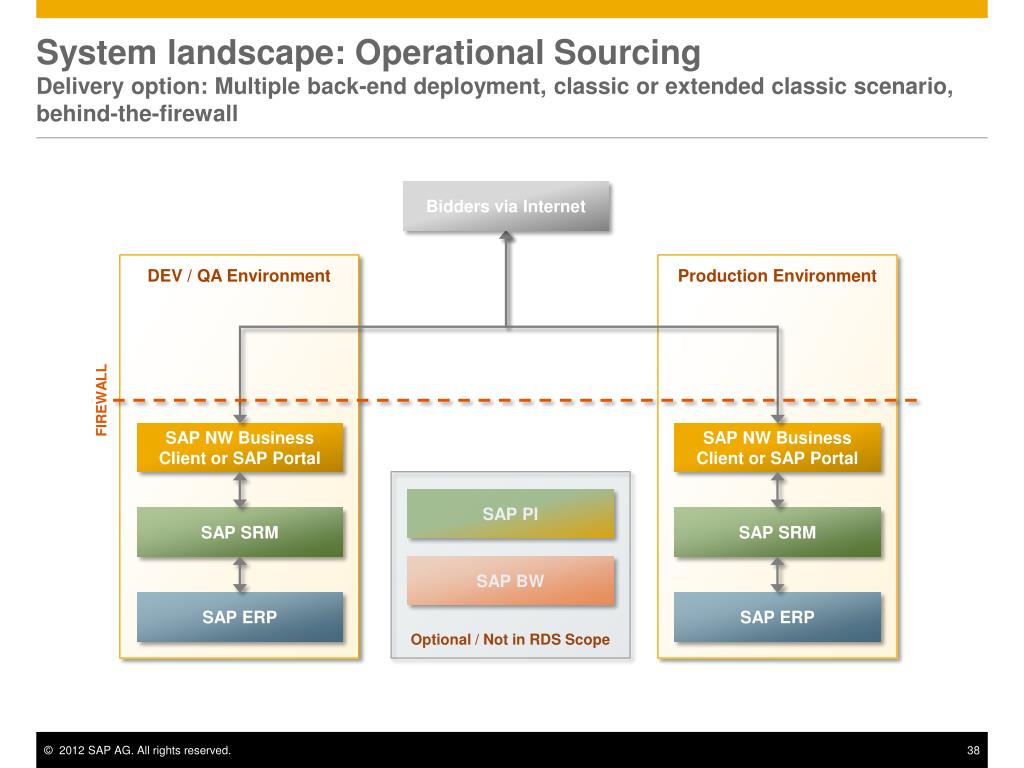Click the DEV / QA Environment heading

click(239, 276)
